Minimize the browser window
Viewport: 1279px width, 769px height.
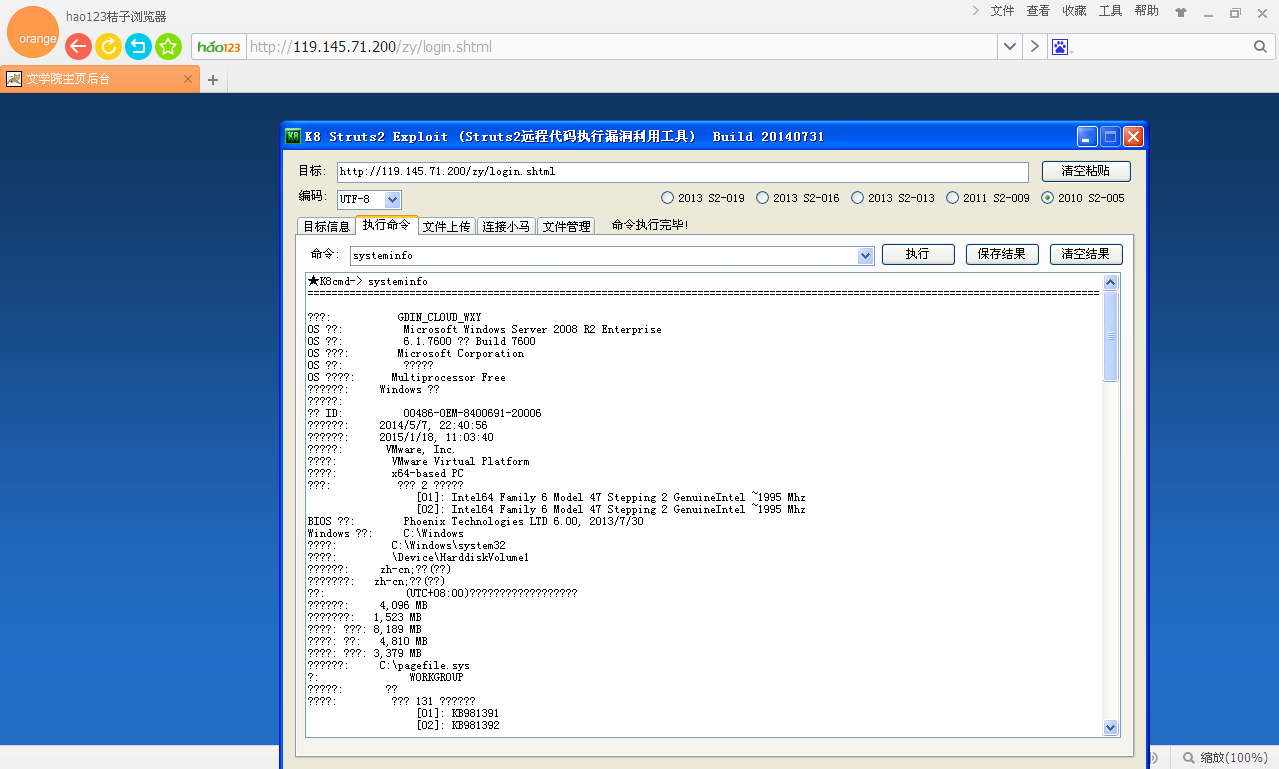coord(1209,13)
